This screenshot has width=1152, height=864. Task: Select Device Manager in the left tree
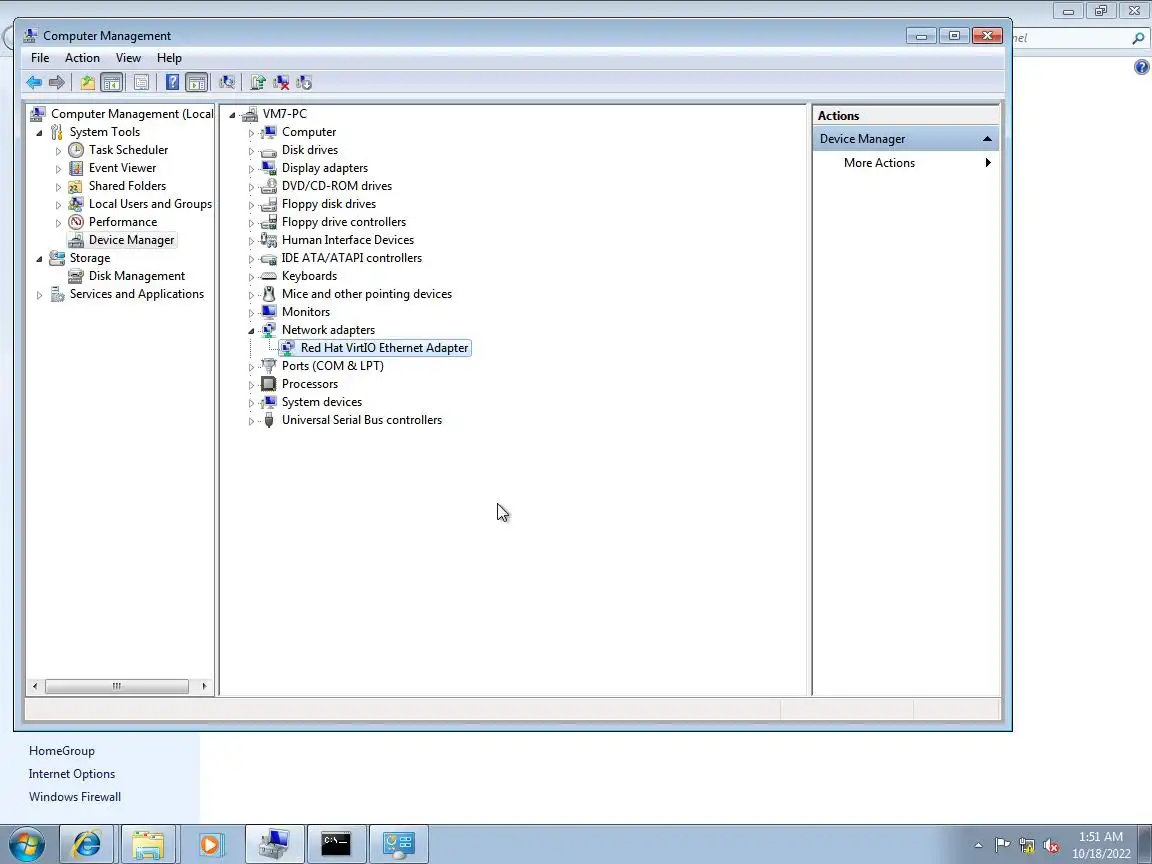pos(132,240)
